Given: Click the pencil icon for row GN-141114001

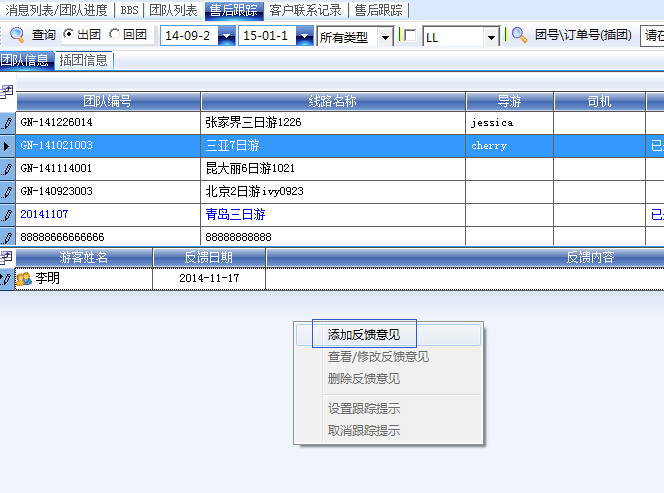Looking at the screenshot, I should coord(8,169).
